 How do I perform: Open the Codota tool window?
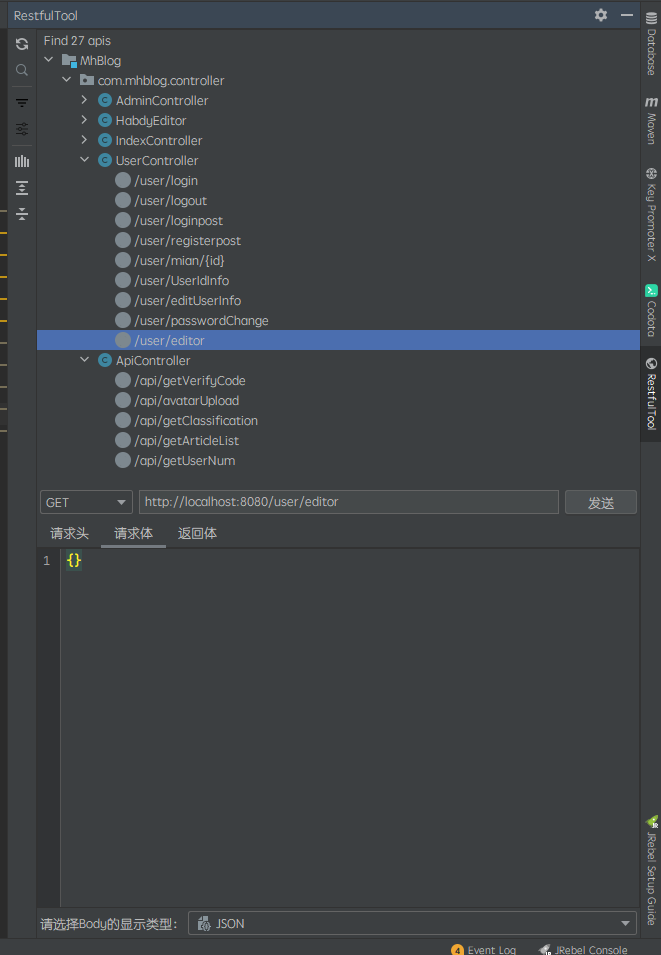[x=651, y=311]
